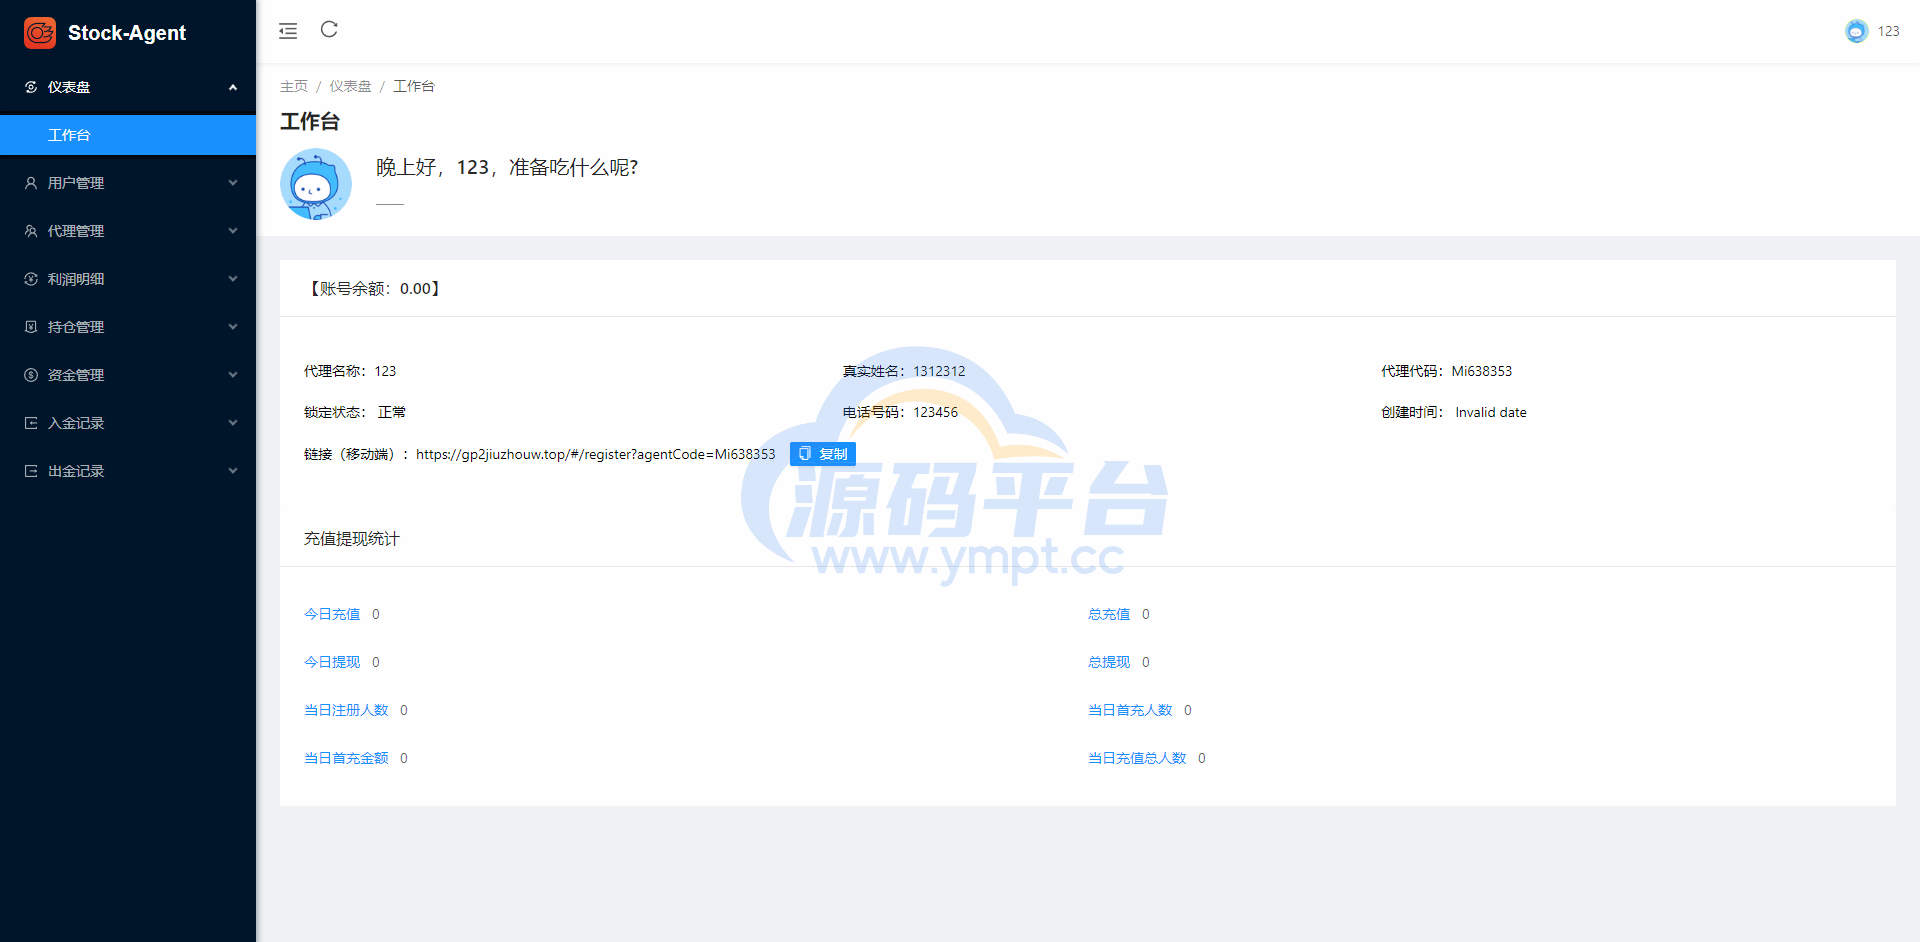Click 工作台 in the breadcrumb
The image size is (1920, 942).
click(x=414, y=86)
